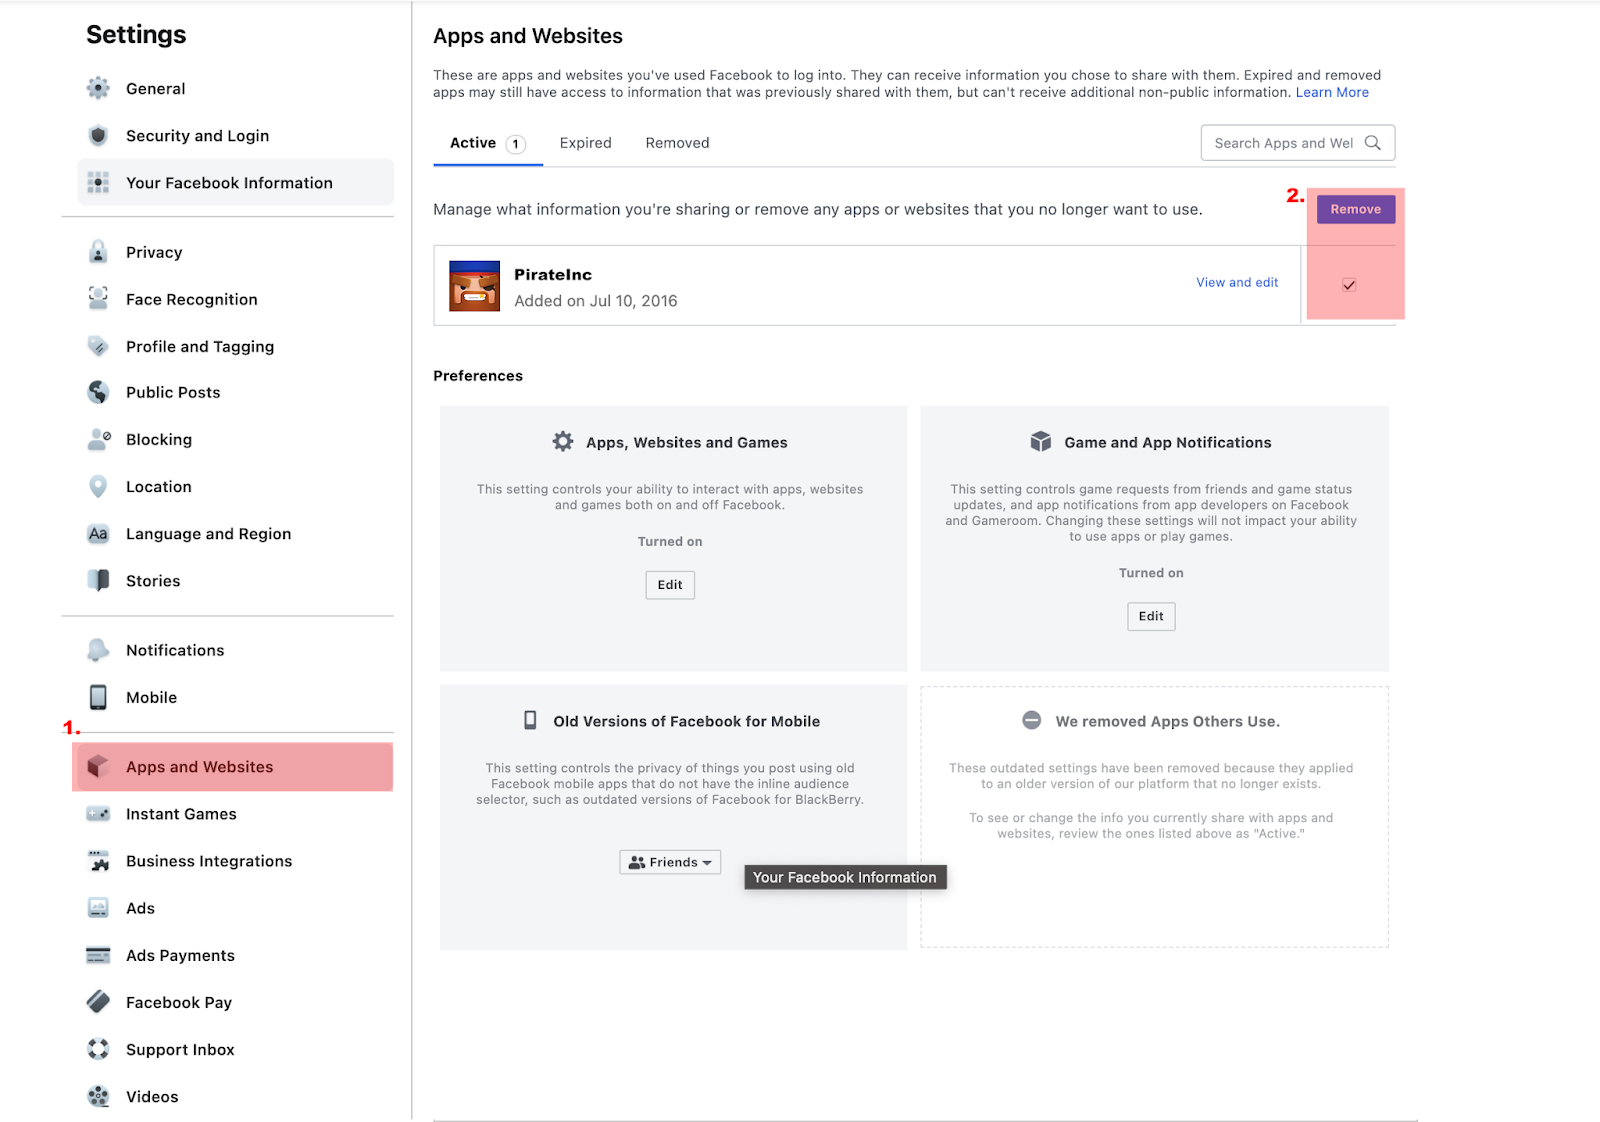Click the Mobile phone icon
Screen dimensions: 1600x1122
click(x=98, y=697)
